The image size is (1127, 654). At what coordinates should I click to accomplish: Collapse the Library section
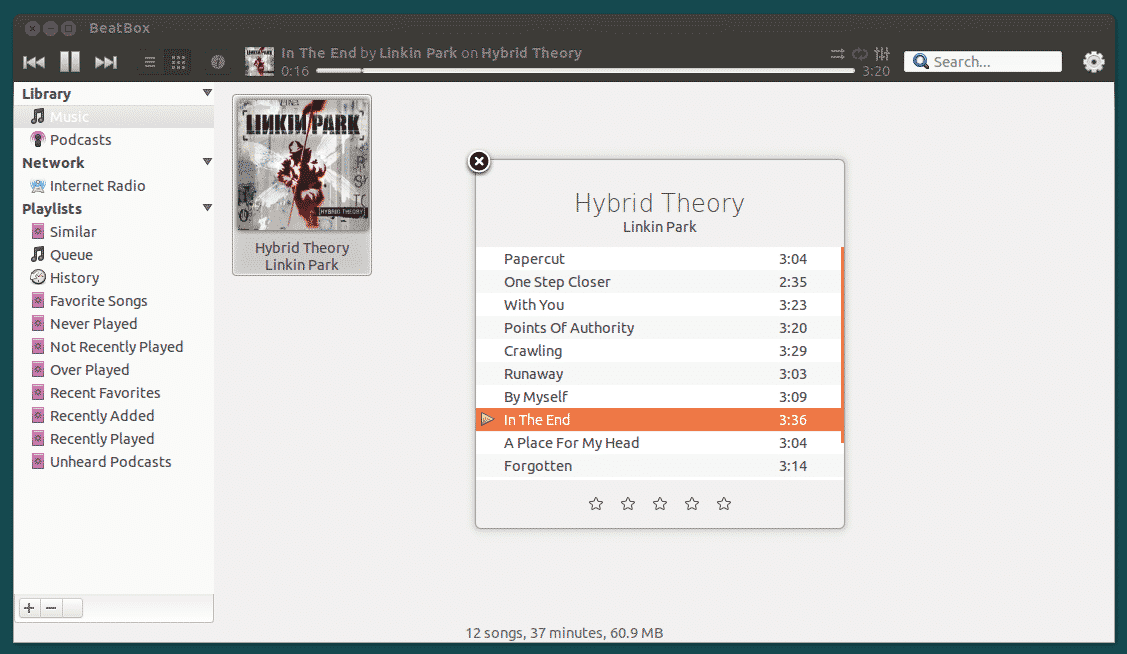[207, 93]
